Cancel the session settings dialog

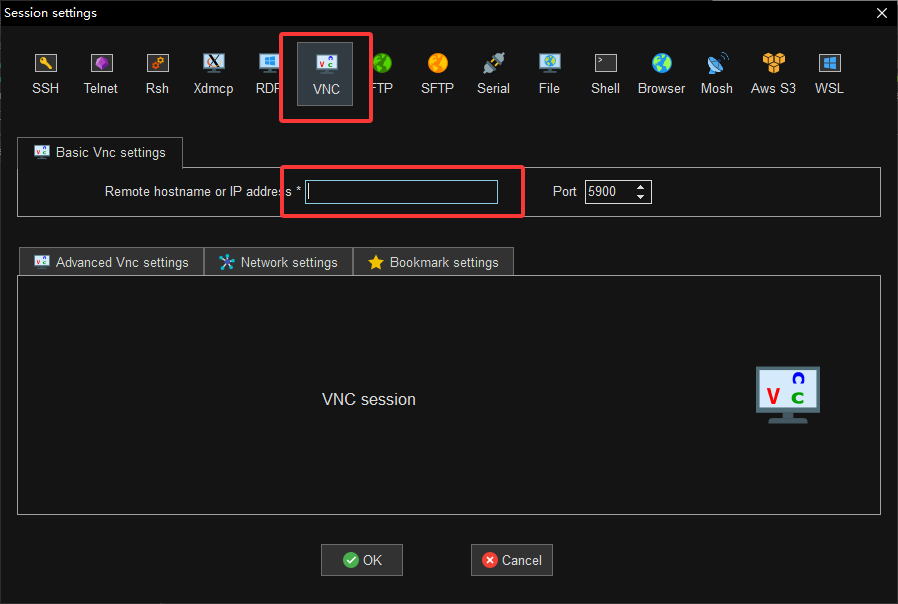[x=512, y=560]
